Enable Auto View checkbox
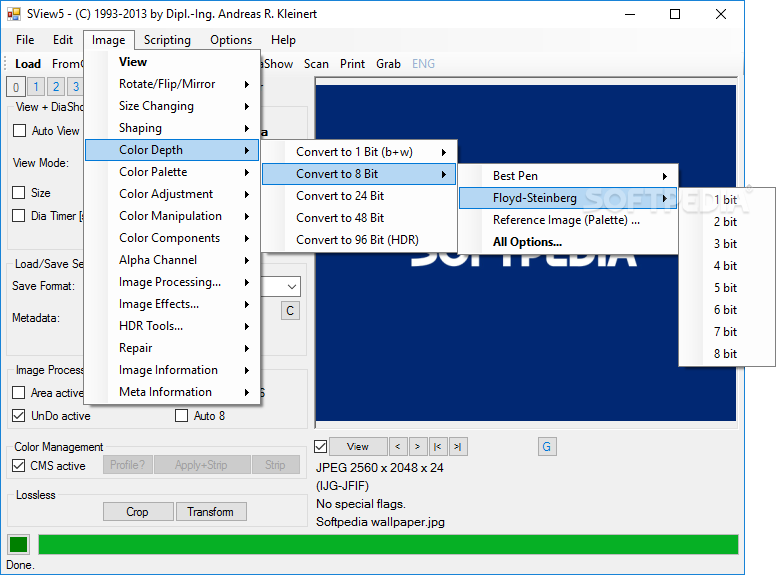The width and height of the screenshot is (776, 575). coord(19,131)
